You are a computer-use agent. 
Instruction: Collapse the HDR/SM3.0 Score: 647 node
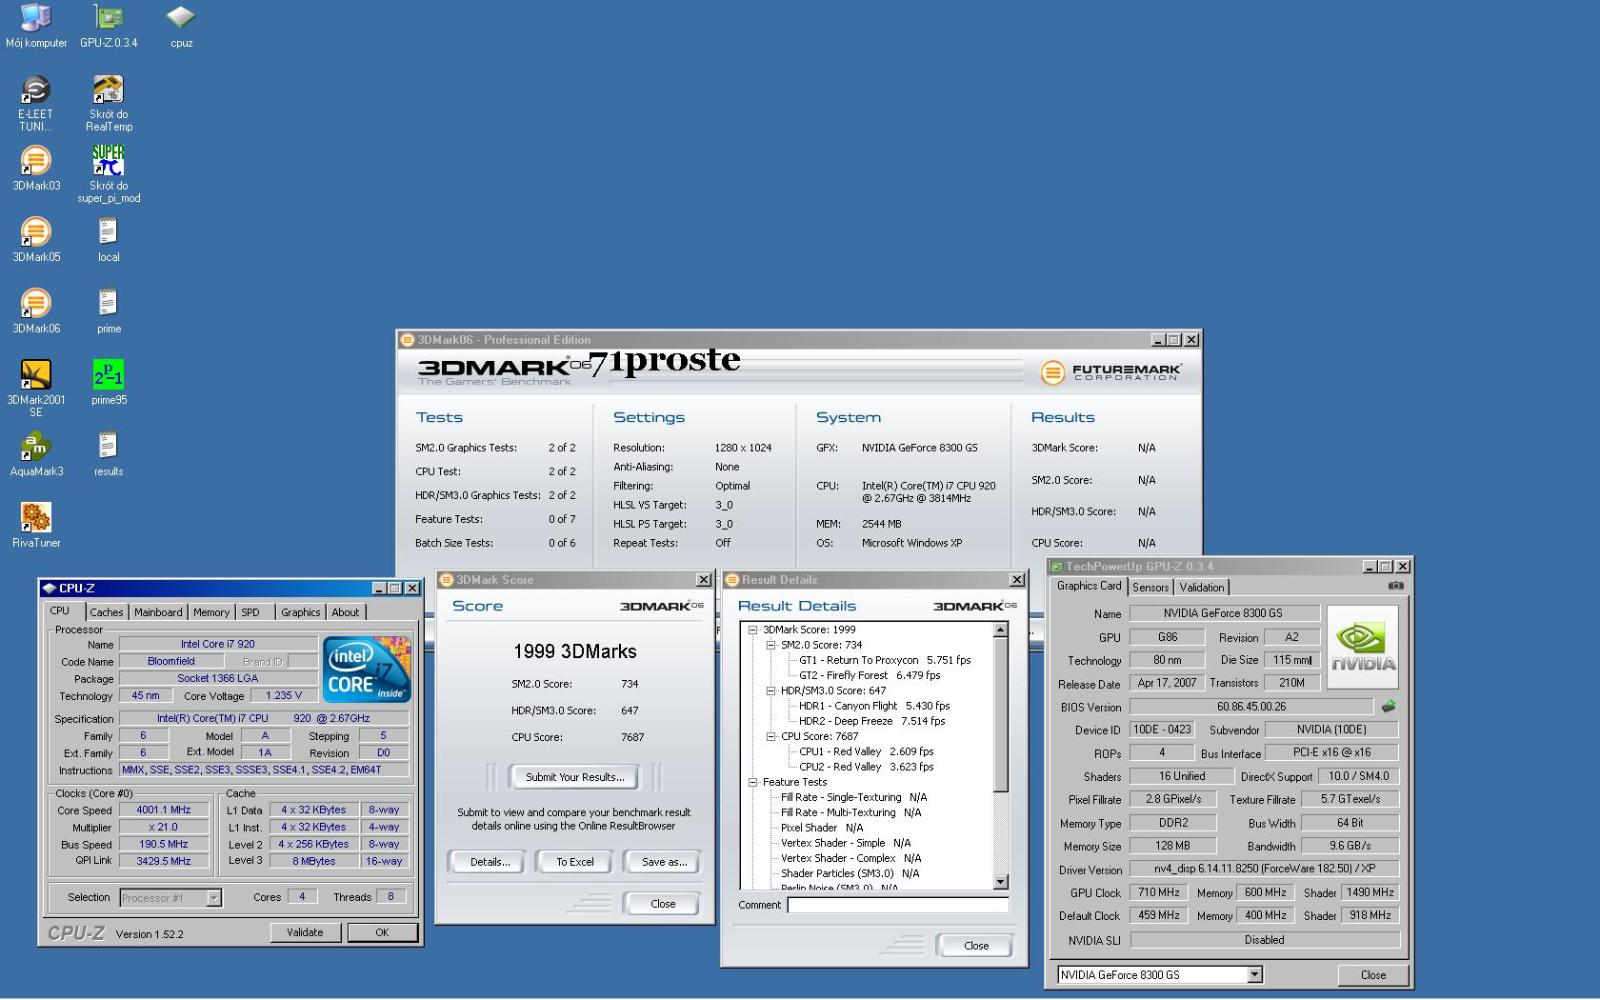click(x=771, y=691)
